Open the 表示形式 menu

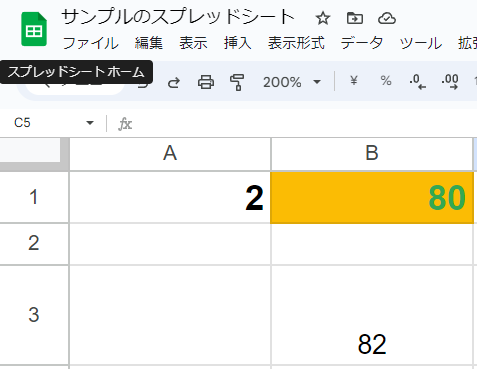click(296, 43)
